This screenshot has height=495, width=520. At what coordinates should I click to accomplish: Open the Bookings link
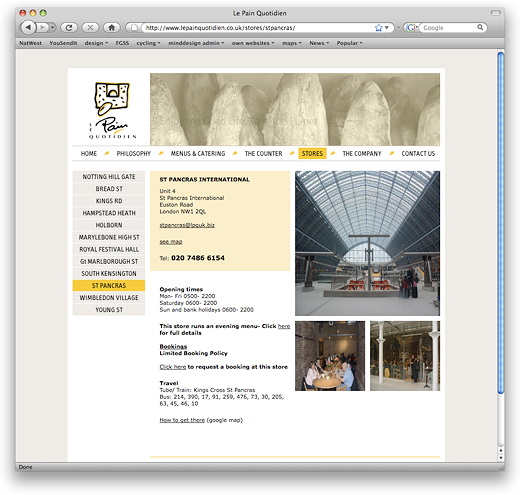click(173, 346)
